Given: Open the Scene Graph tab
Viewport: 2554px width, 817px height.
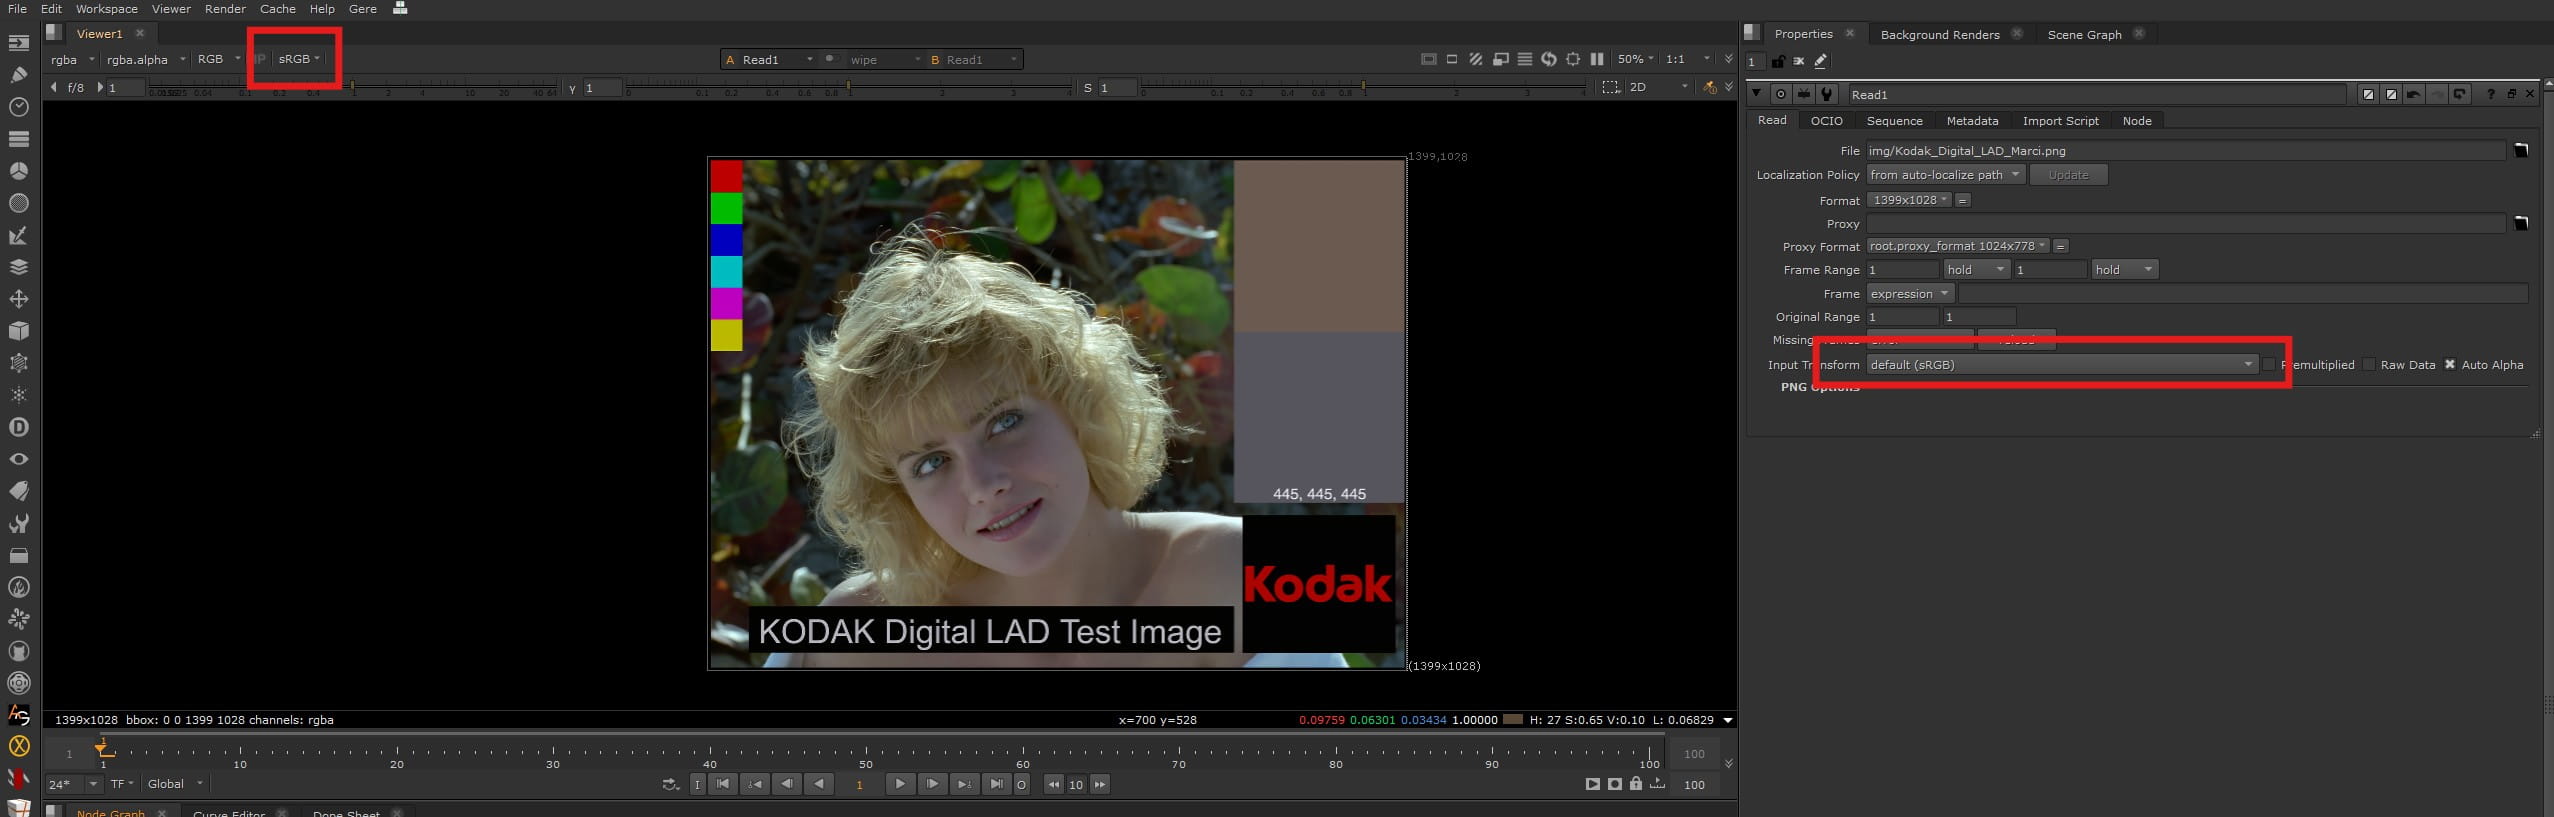Looking at the screenshot, I should coord(2084,34).
